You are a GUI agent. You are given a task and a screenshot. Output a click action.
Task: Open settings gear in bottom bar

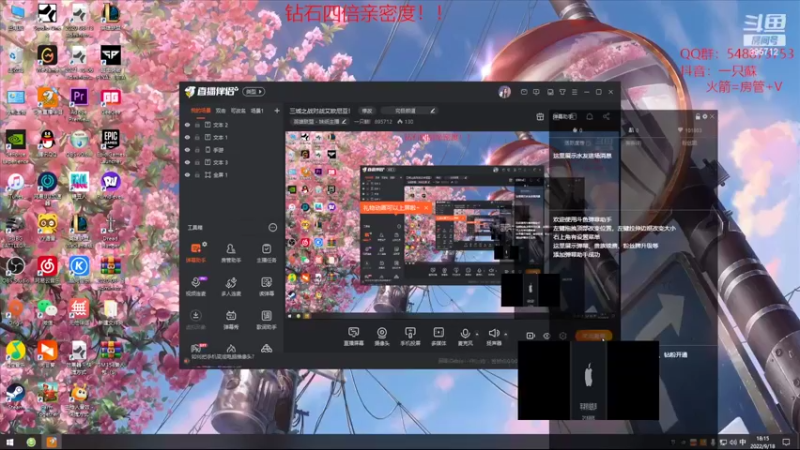(563, 336)
